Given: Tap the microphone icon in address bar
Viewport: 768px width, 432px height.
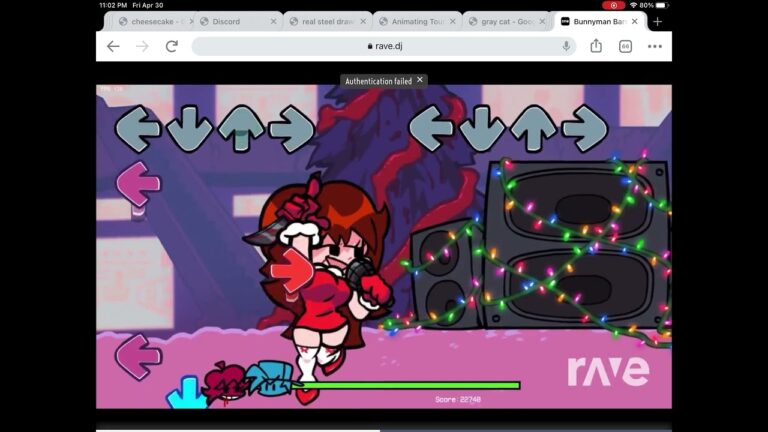Looking at the screenshot, I should pyautogui.click(x=566, y=46).
